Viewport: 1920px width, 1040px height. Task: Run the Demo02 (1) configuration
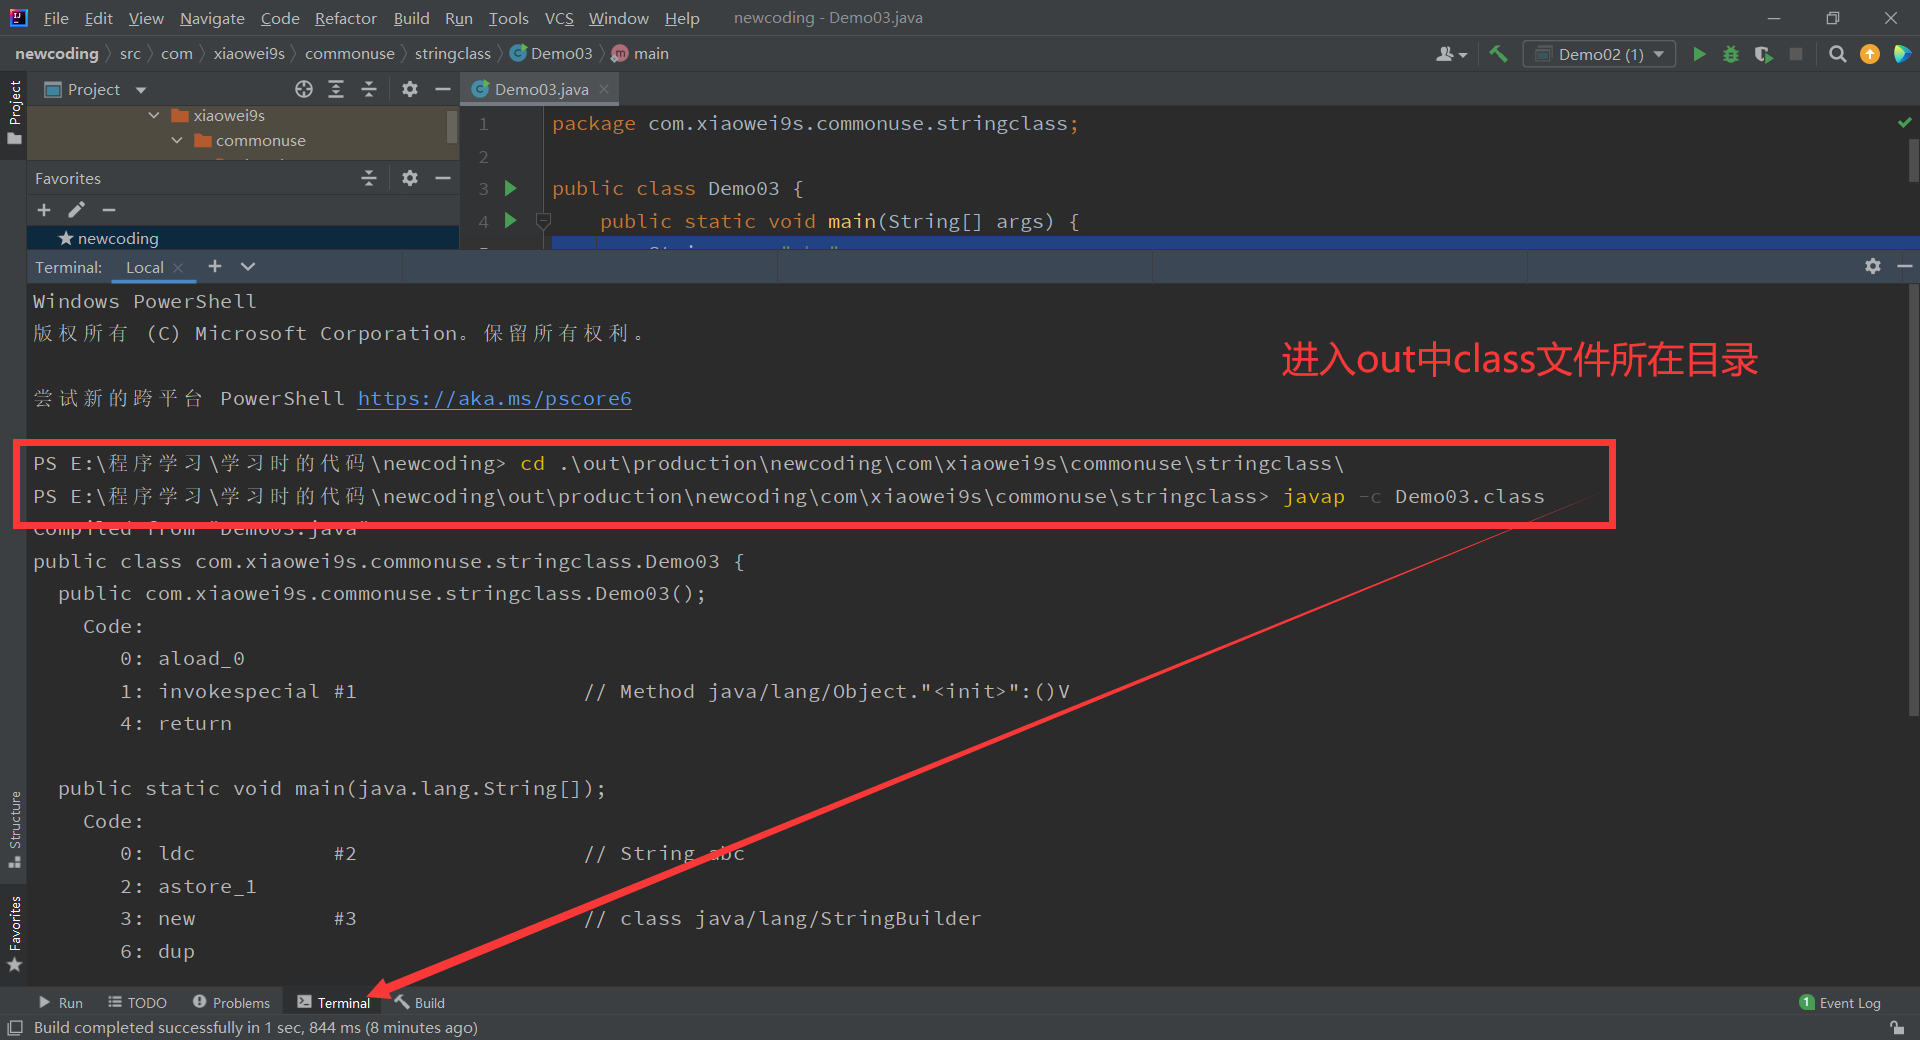[x=1699, y=54]
